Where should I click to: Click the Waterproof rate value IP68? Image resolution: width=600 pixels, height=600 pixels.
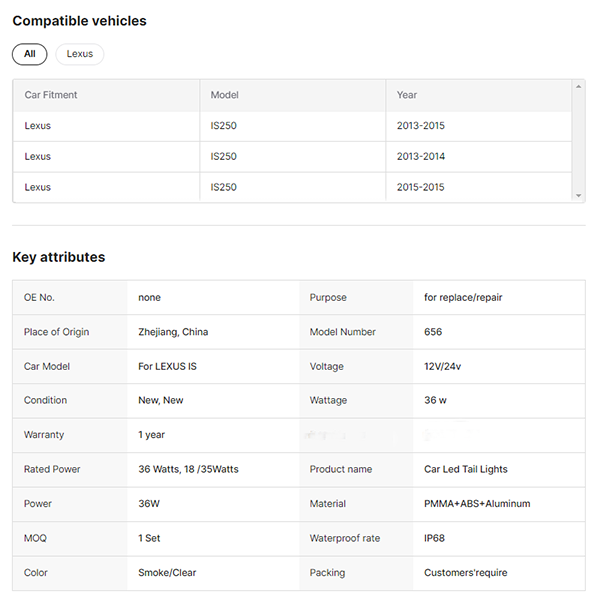click(435, 538)
